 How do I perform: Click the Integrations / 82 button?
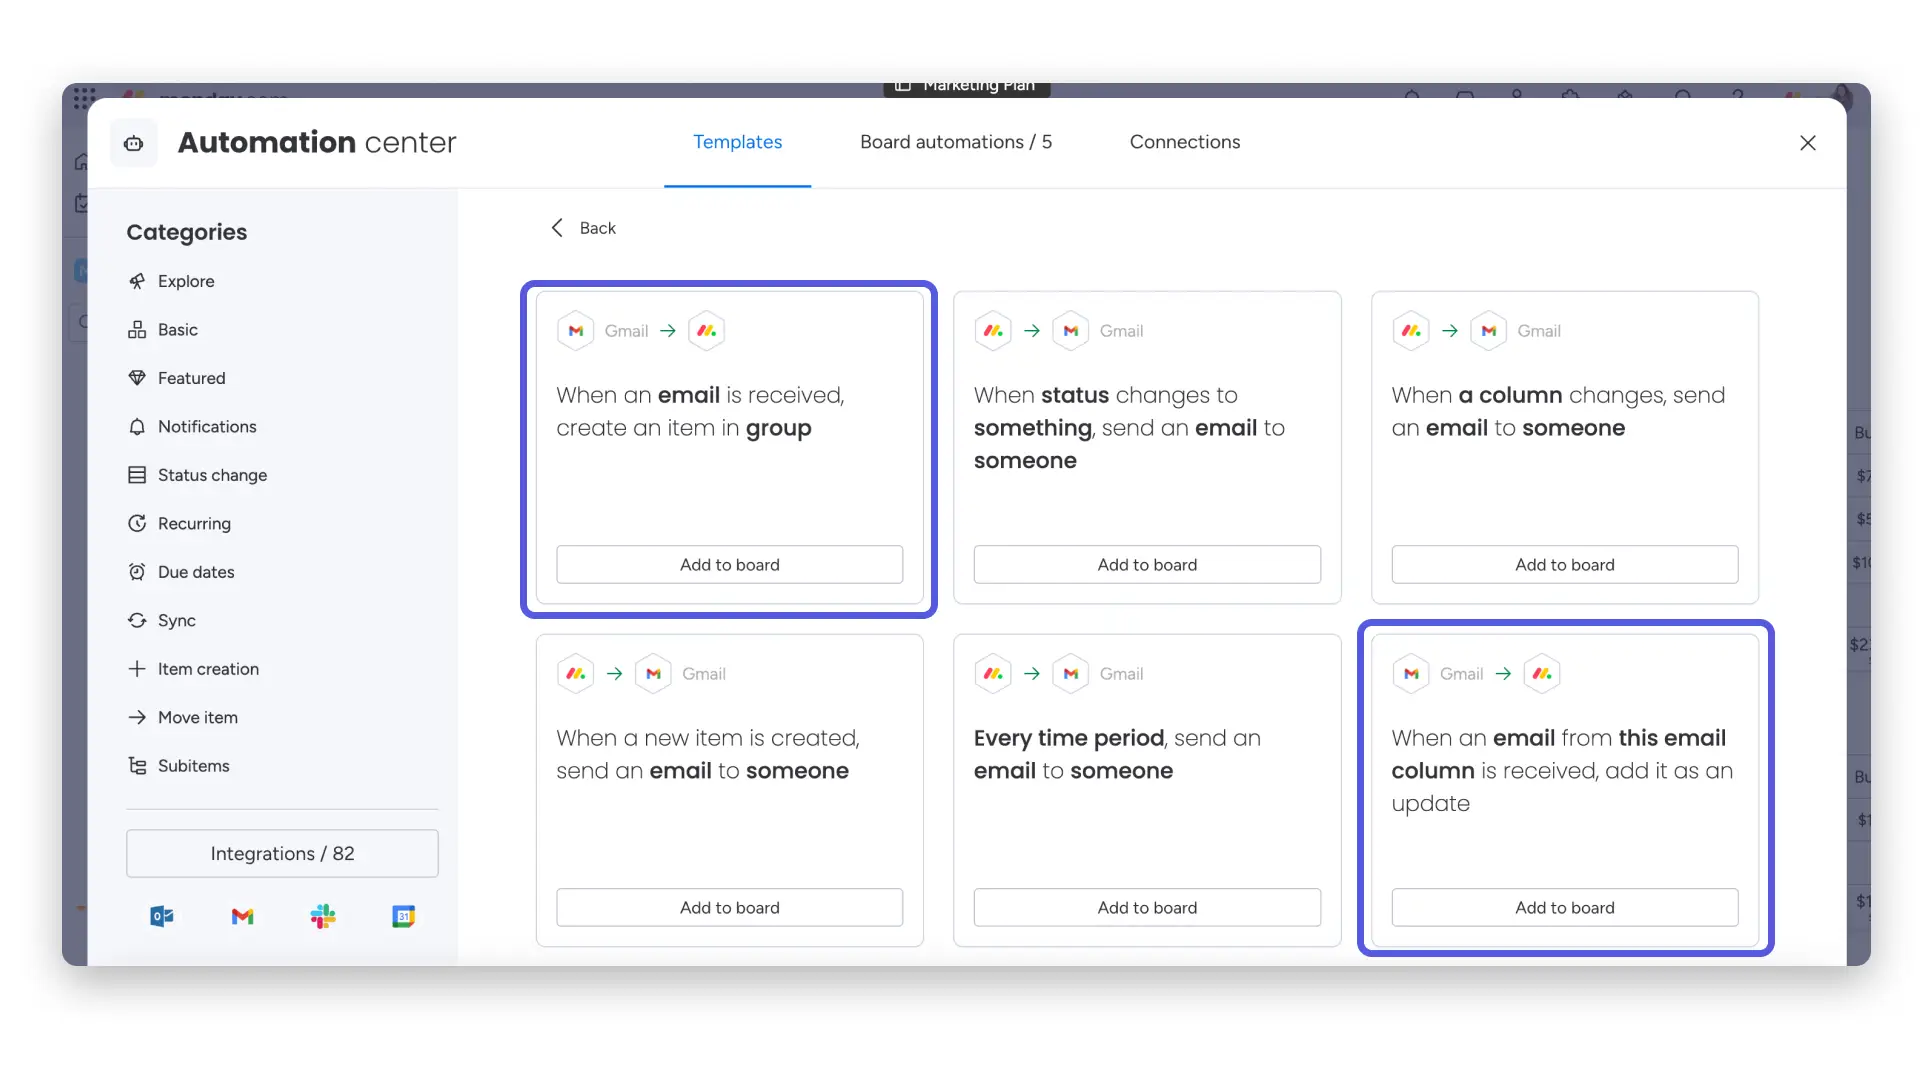point(282,853)
